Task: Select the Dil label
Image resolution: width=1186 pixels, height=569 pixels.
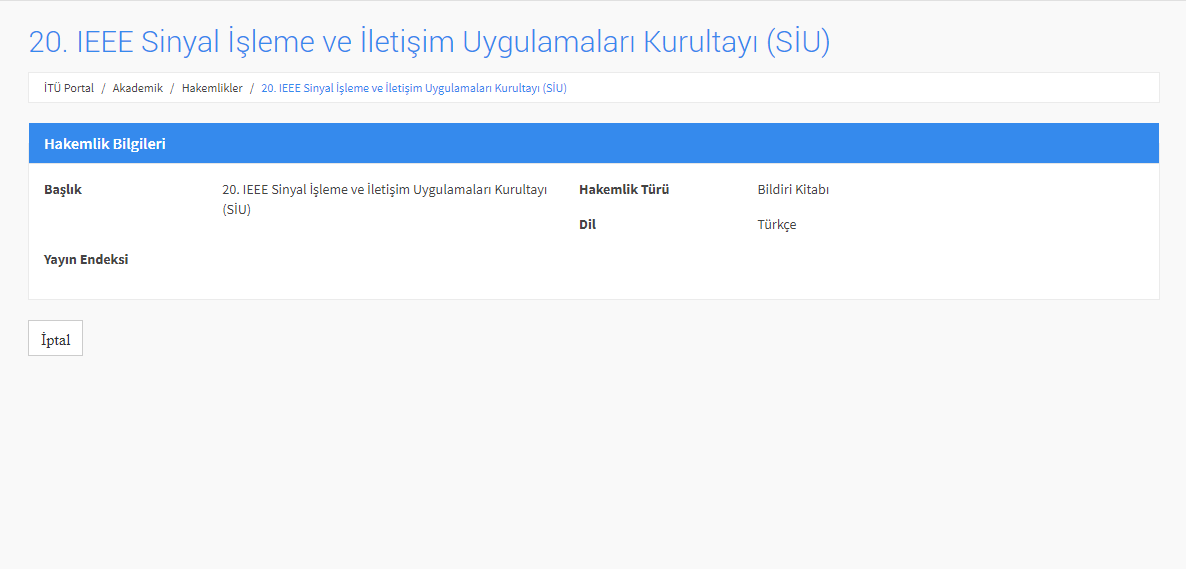Action: 588,225
